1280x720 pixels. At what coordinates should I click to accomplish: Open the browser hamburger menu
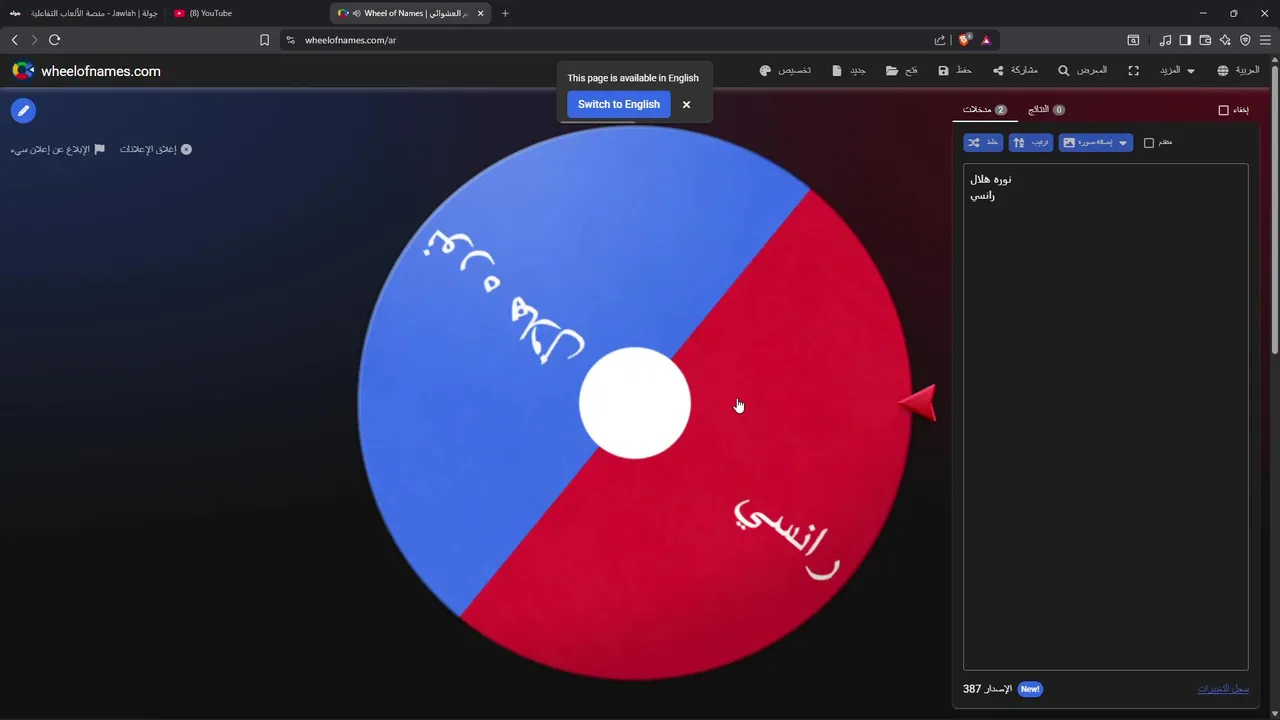1265,40
